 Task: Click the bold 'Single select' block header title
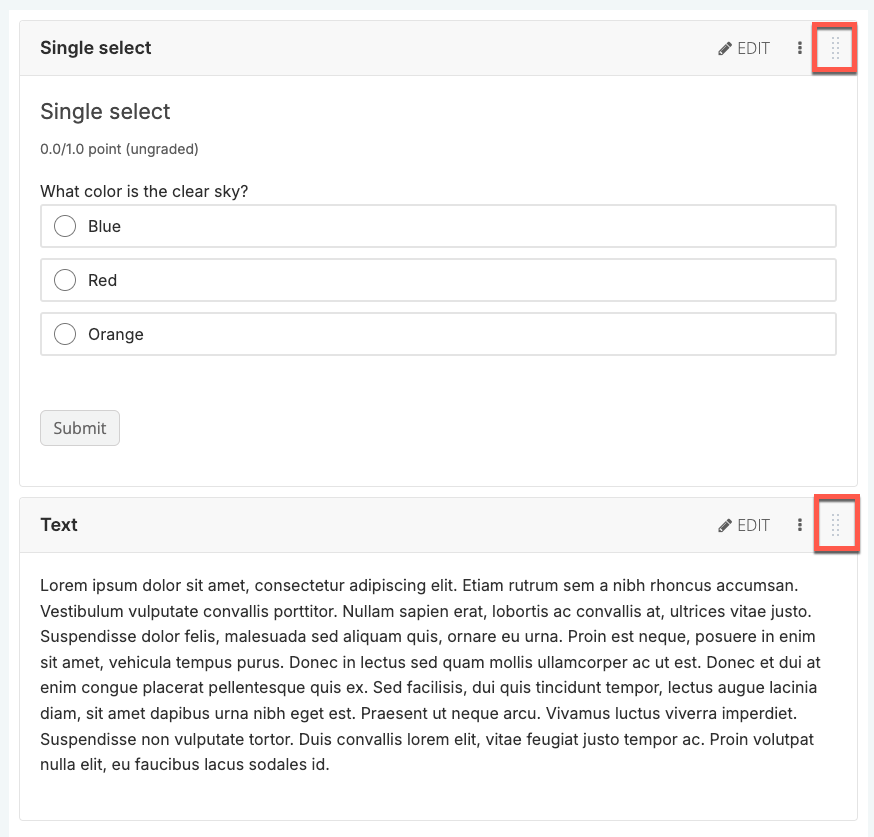click(x=96, y=48)
